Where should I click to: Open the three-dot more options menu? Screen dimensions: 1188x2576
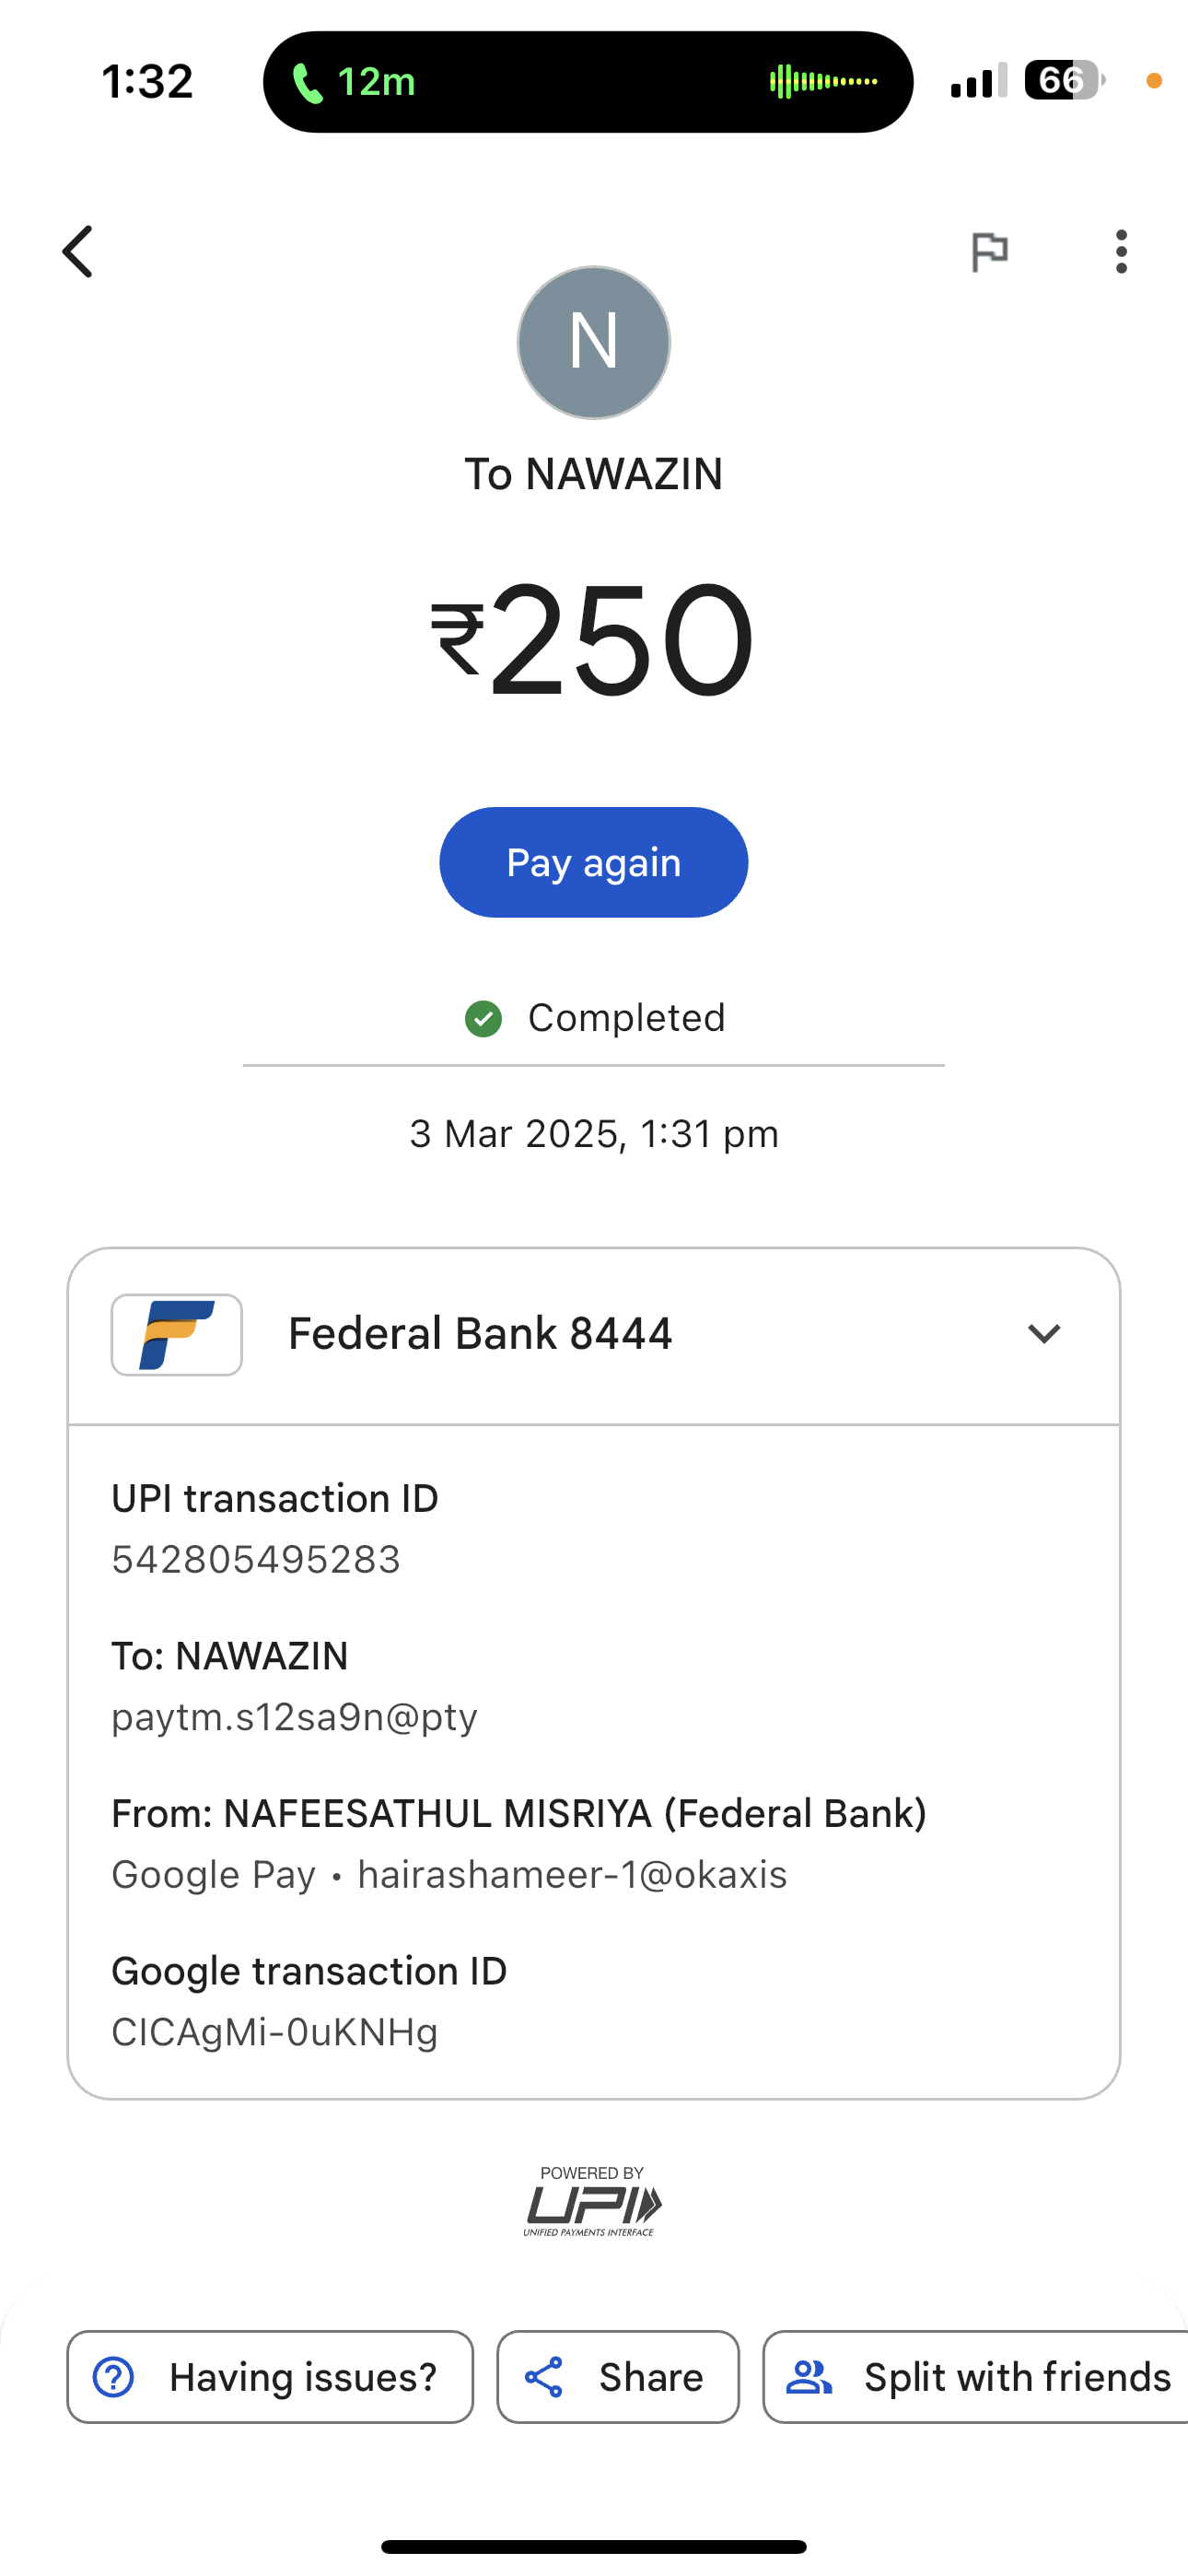pyautogui.click(x=1121, y=251)
